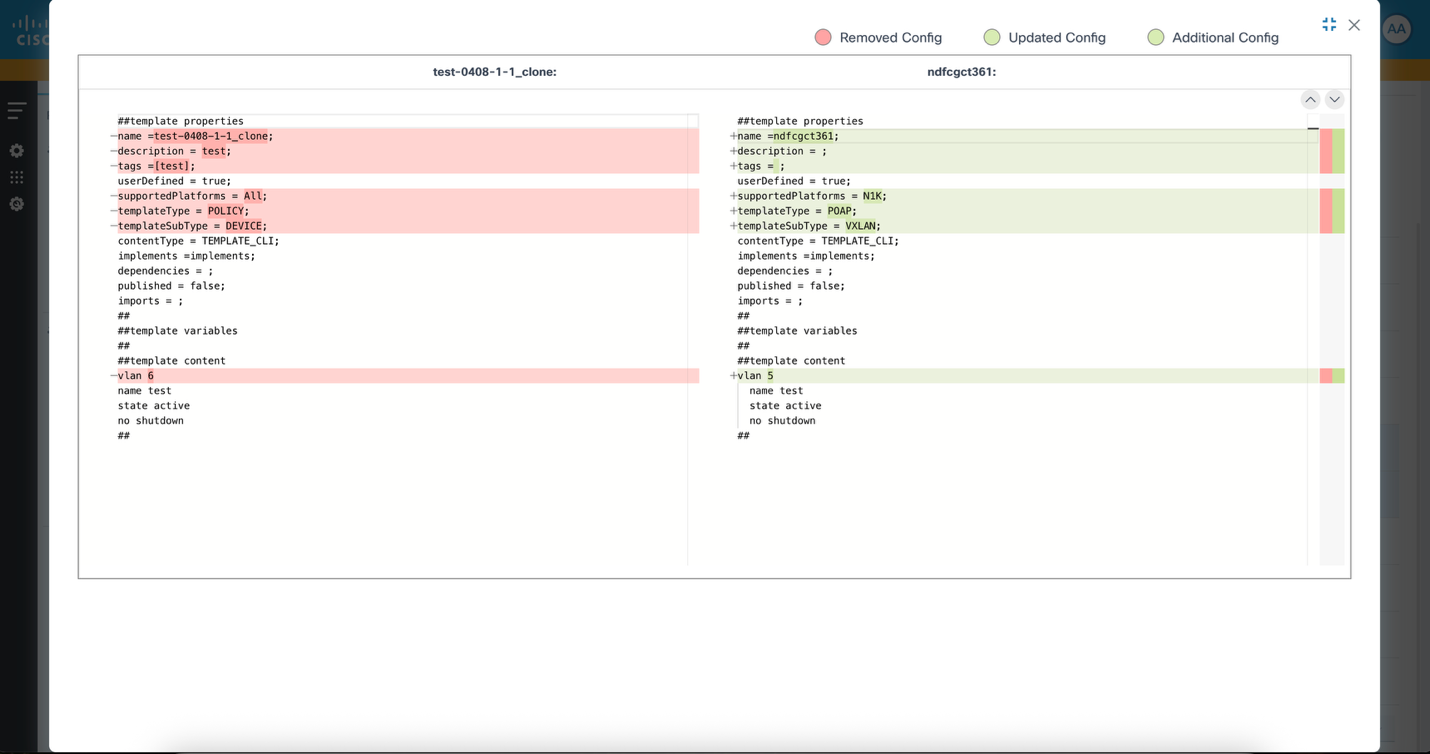Click the Removed Config red legend swatch
The width and height of the screenshot is (1430, 754).
pos(823,37)
